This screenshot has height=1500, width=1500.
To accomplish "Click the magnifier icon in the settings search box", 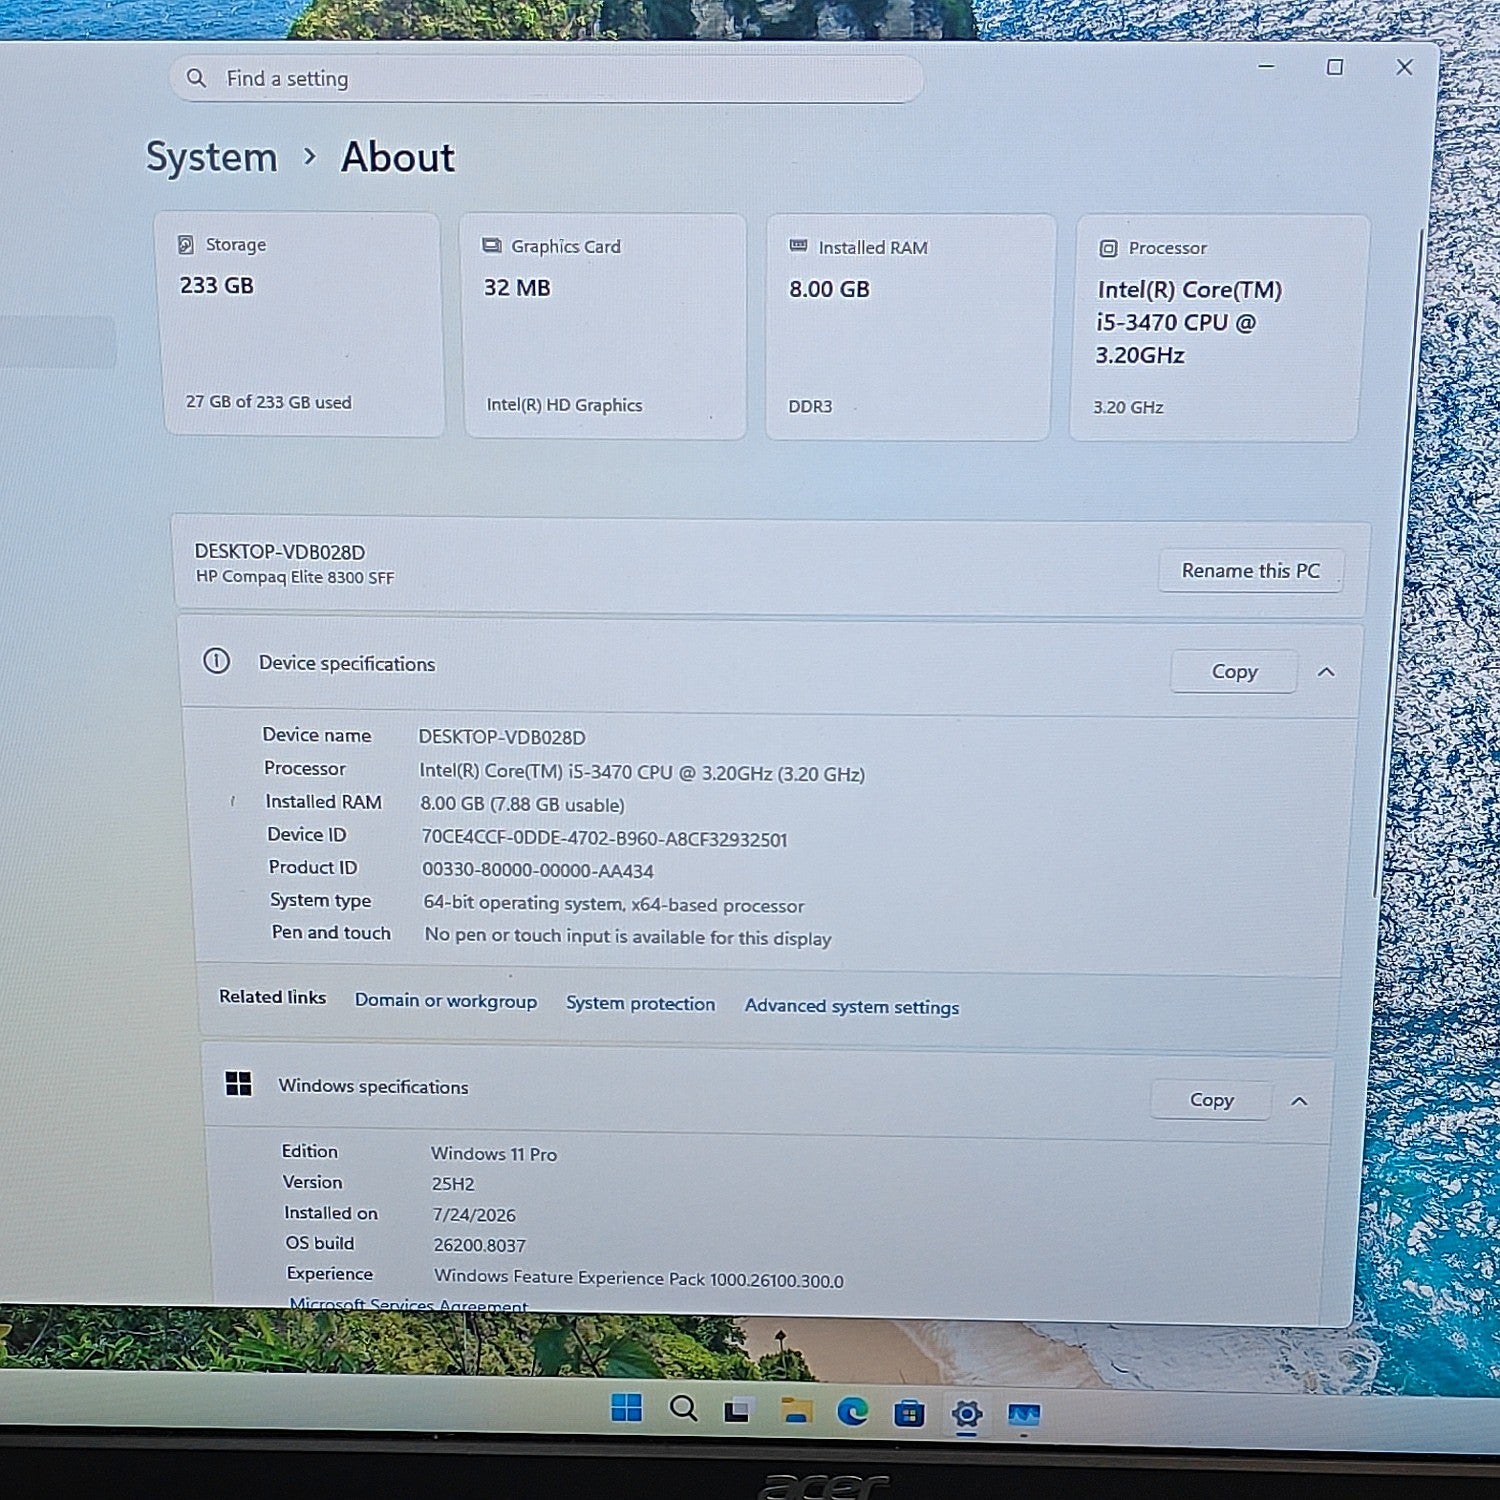I will pos(196,78).
